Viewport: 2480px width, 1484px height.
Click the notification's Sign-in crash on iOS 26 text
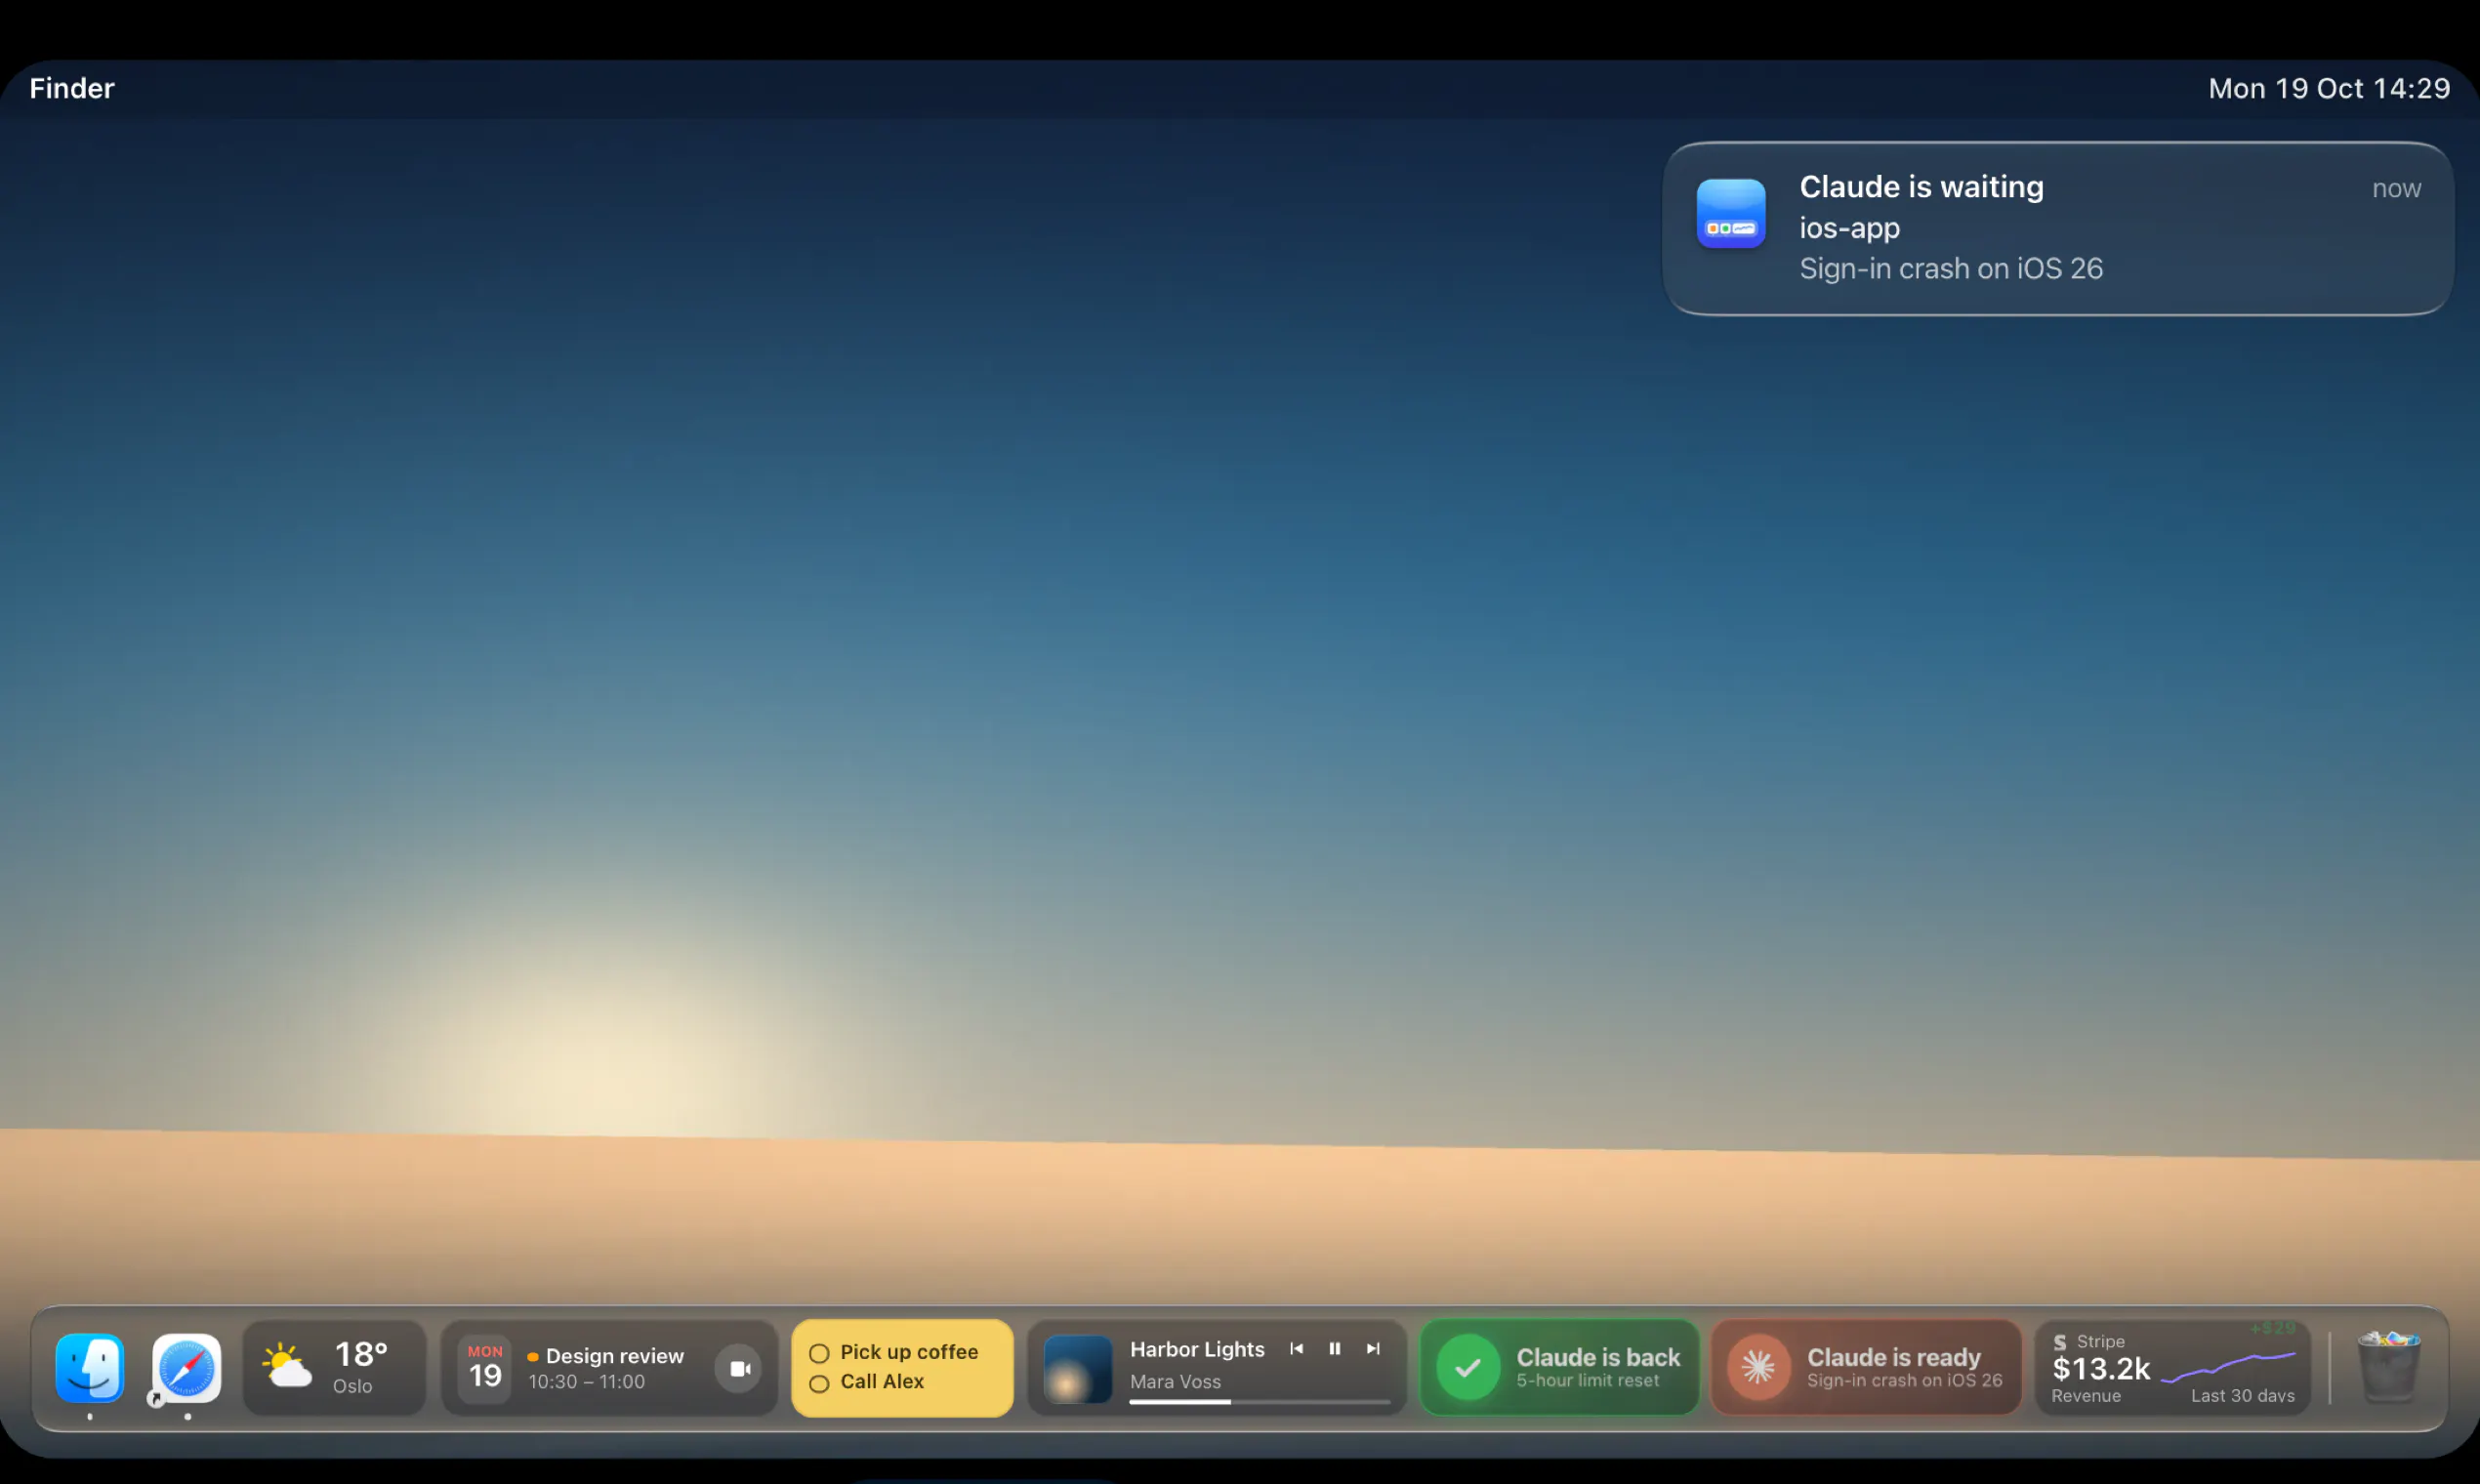(x=1951, y=269)
